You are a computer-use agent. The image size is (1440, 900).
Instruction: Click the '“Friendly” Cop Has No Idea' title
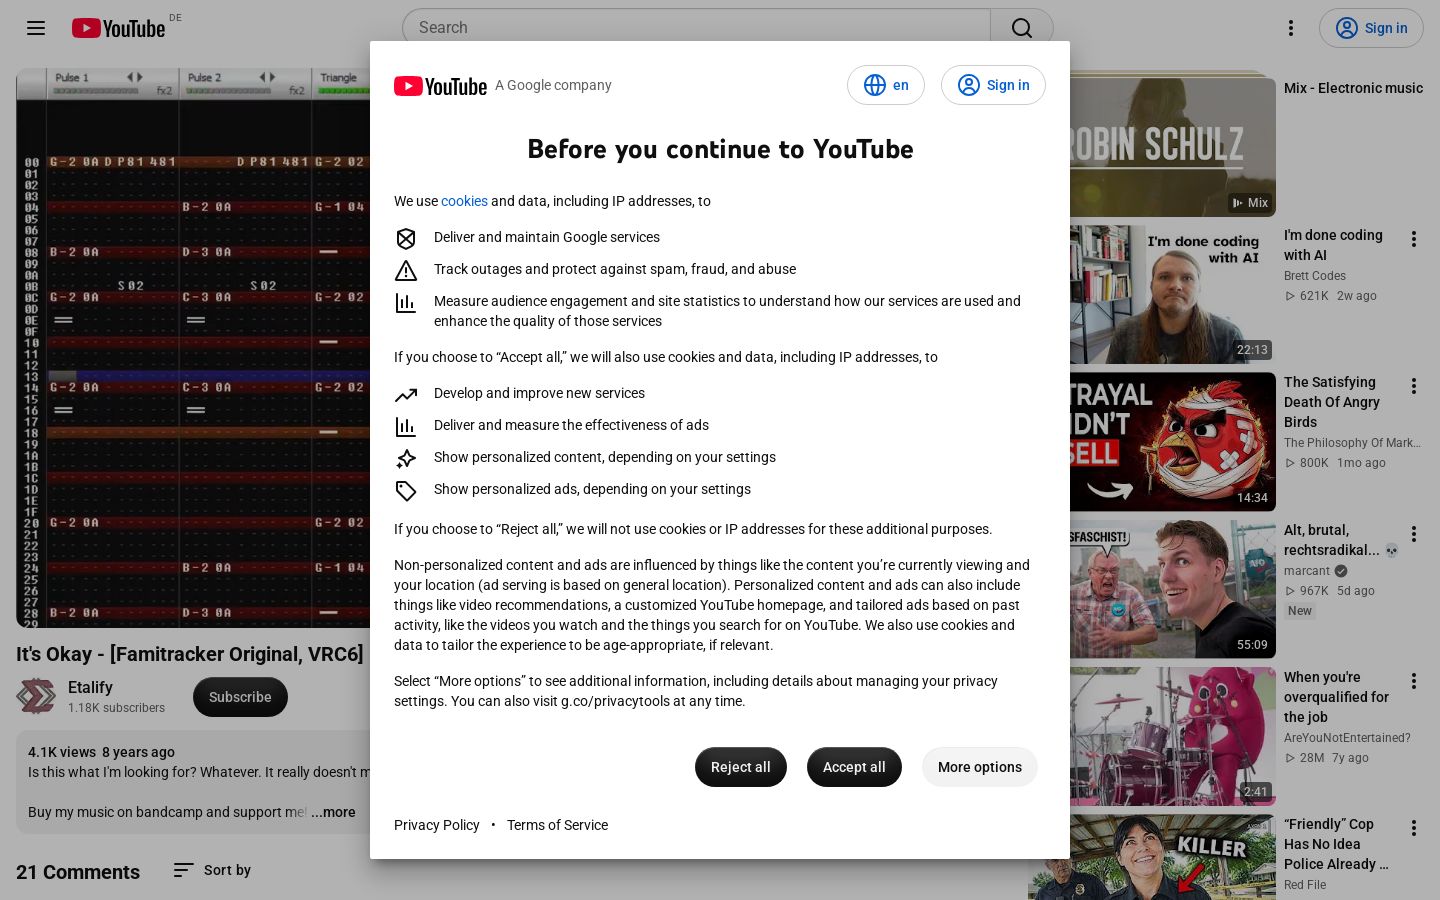1336,844
